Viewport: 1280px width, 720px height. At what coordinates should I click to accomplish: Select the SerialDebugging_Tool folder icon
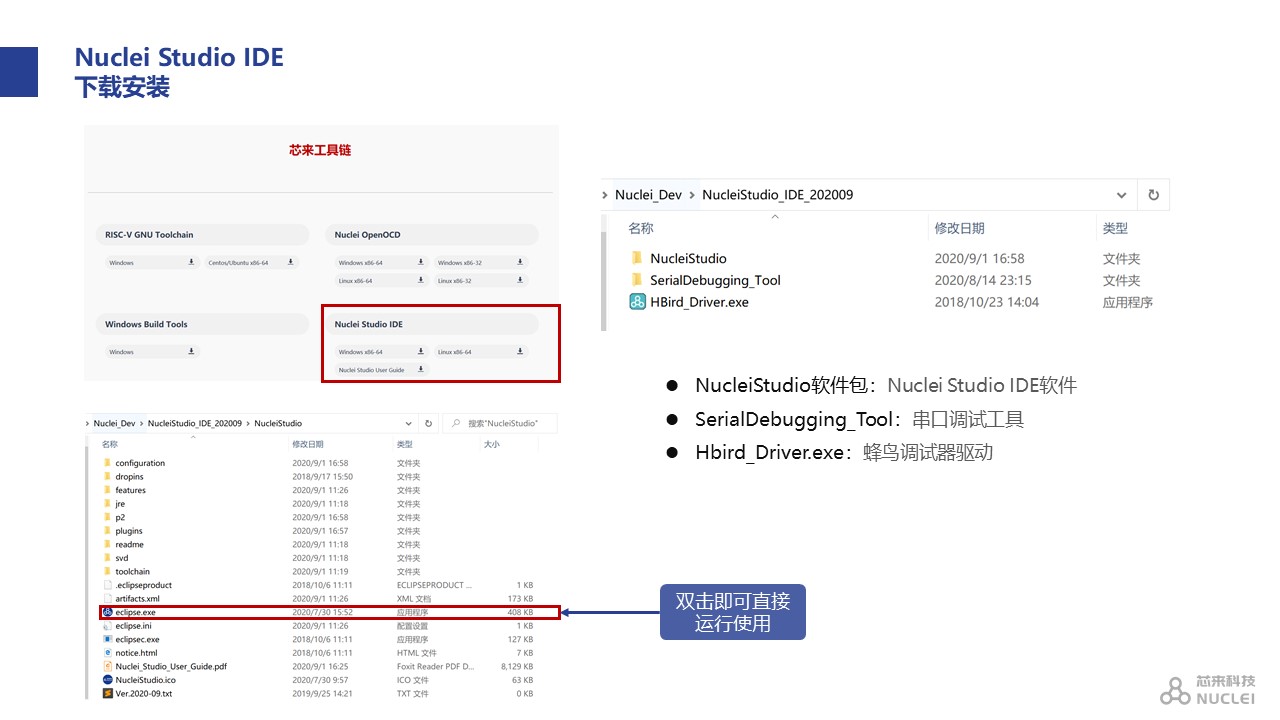point(637,280)
